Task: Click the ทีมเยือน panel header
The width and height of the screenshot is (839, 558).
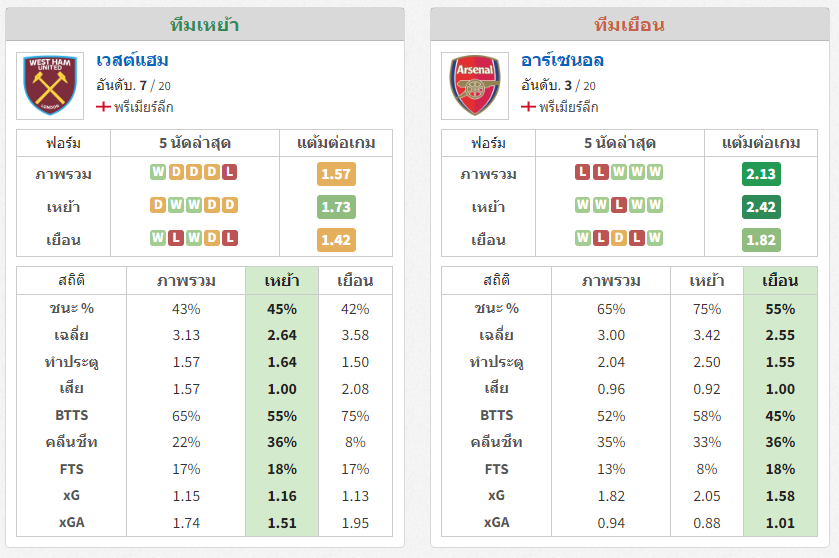Action: 630,25
